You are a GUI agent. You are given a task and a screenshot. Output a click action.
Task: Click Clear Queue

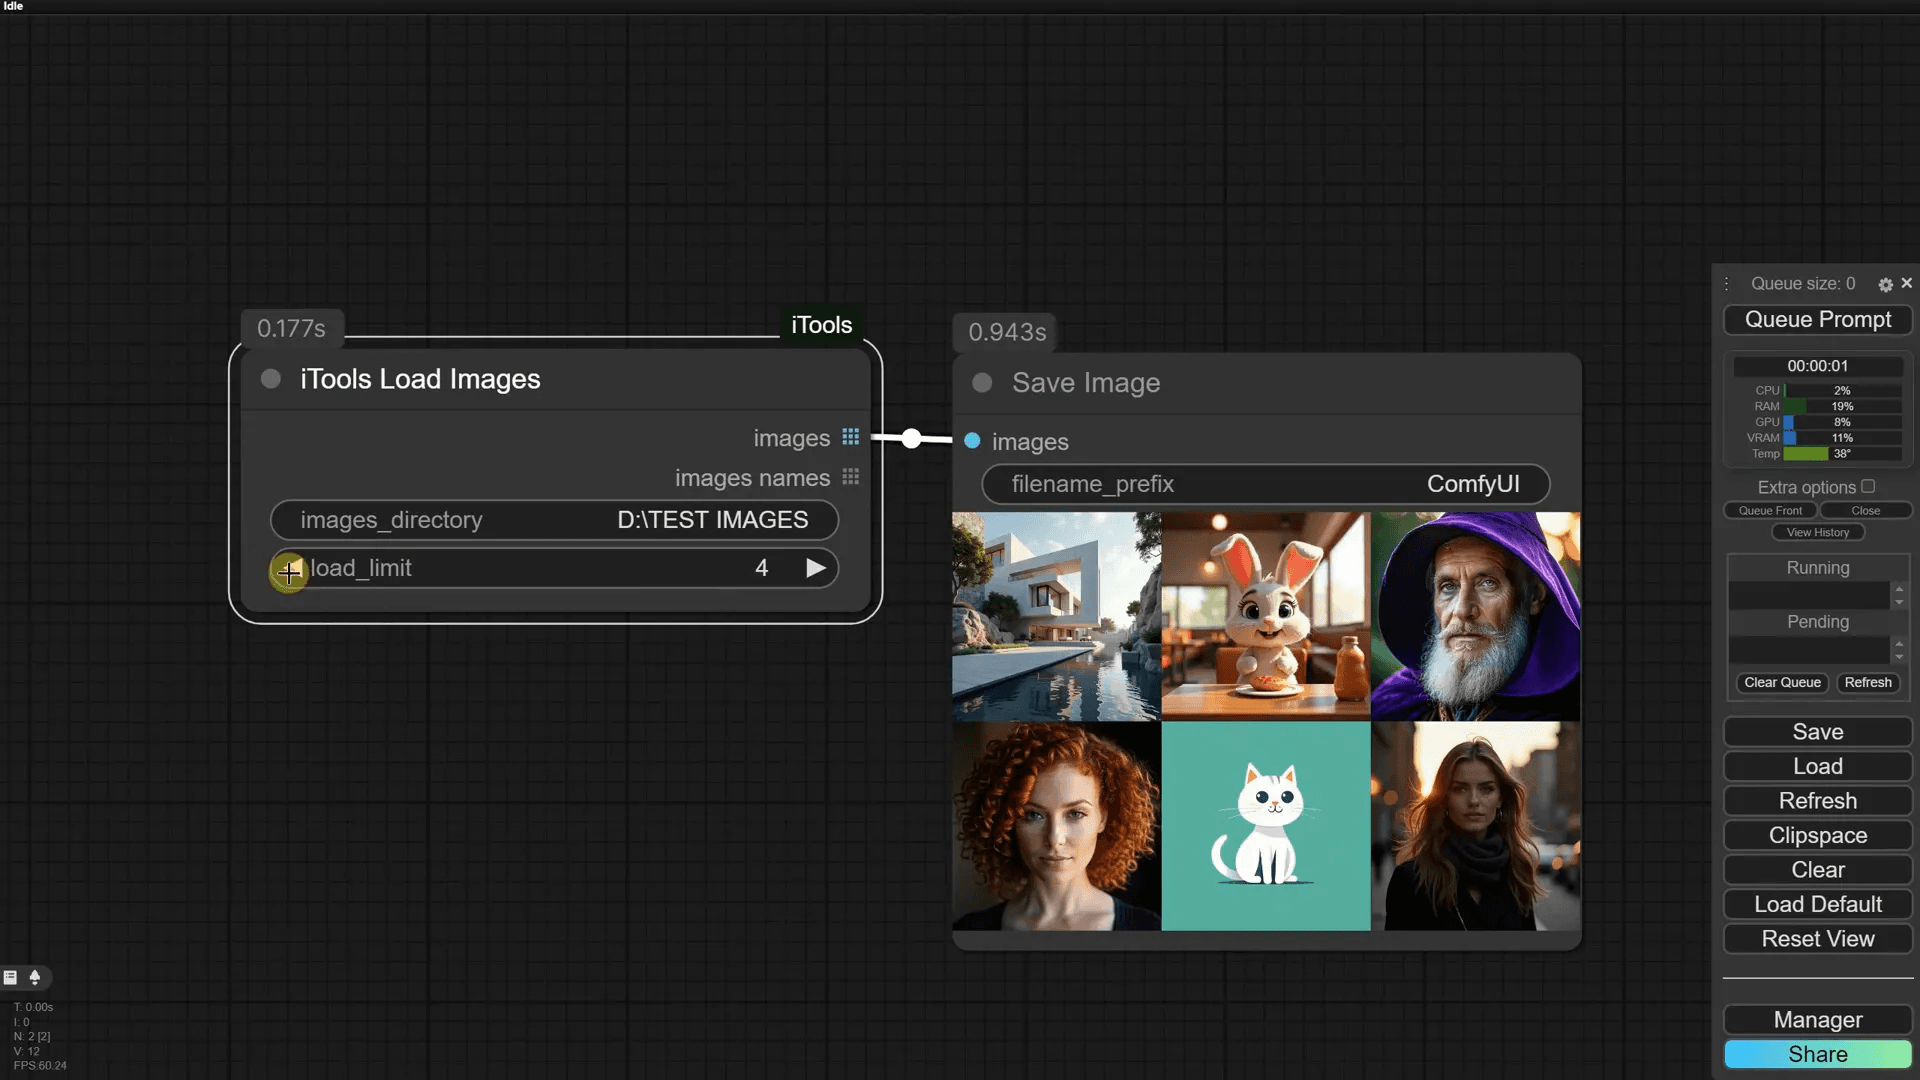1782,683
